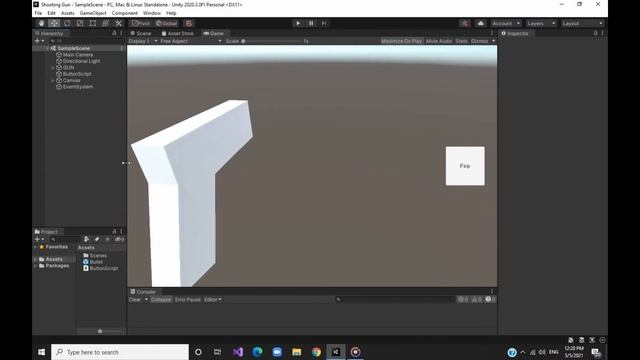Step one frame forward

[x=324, y=23]
